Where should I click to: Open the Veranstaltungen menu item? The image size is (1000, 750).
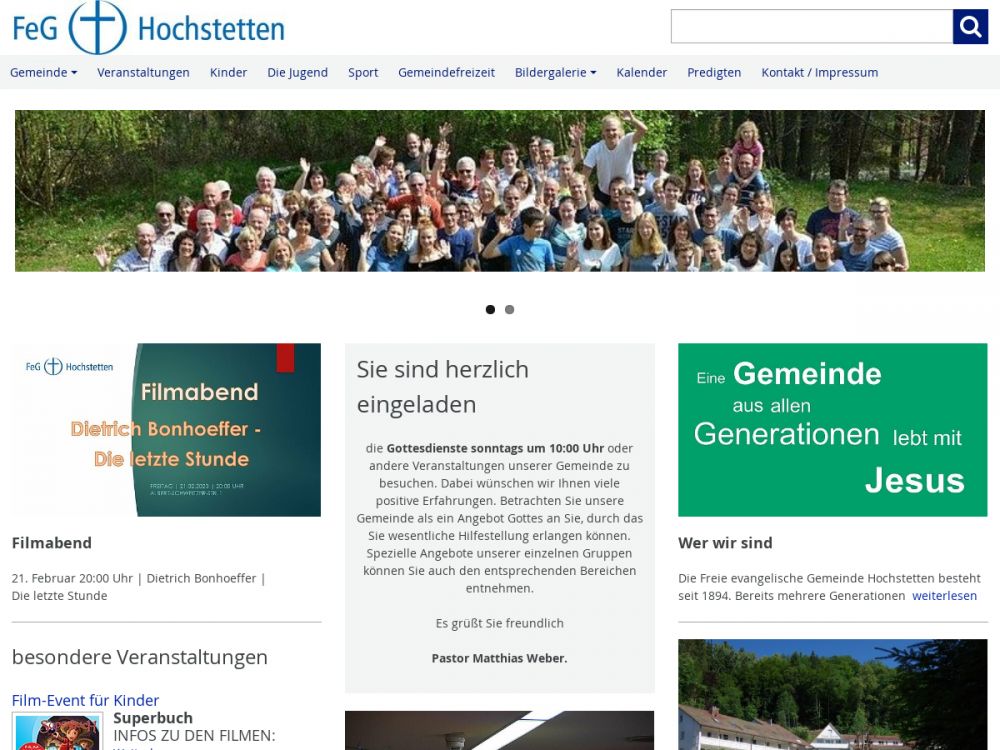click(143, 72)
